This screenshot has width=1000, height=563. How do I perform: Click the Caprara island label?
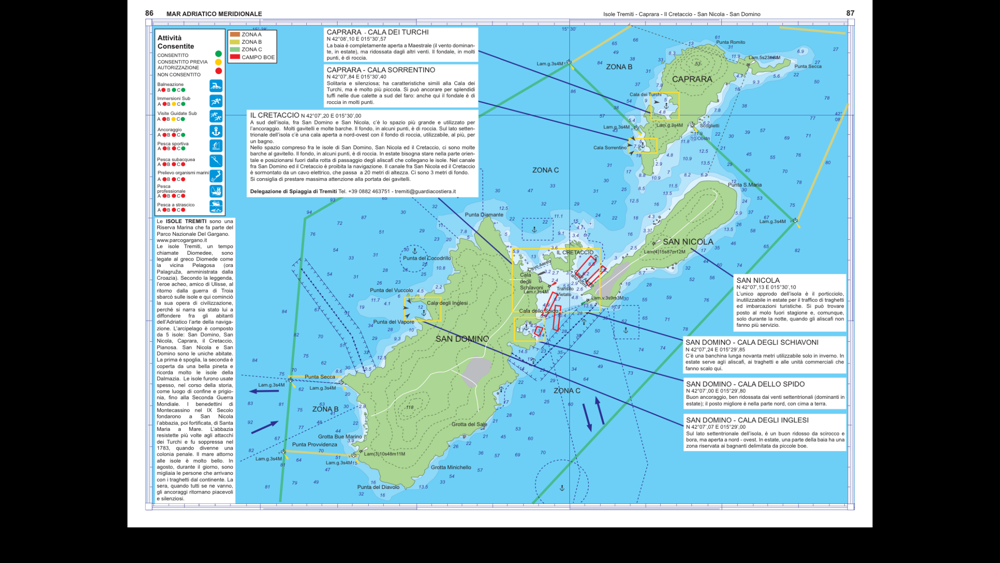click(x=692, y=79)
